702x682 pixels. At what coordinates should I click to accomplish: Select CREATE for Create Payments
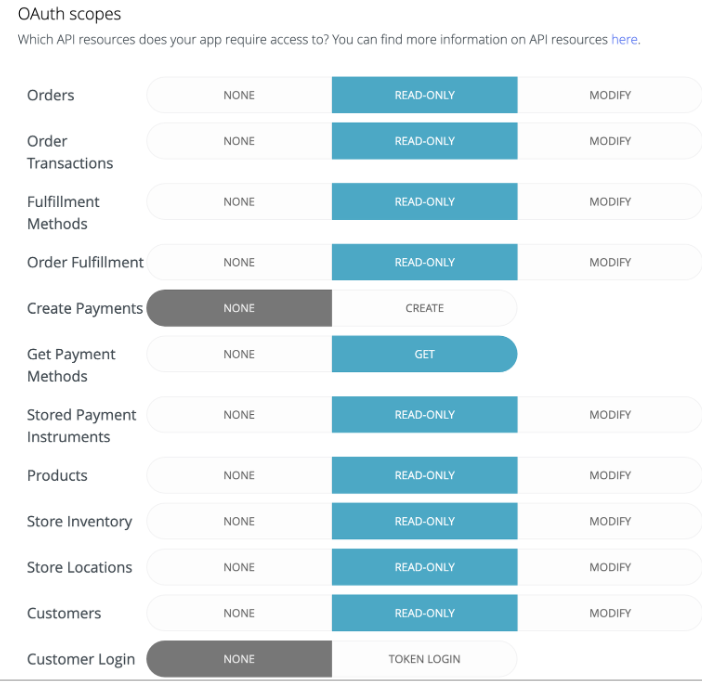[424, 308]
